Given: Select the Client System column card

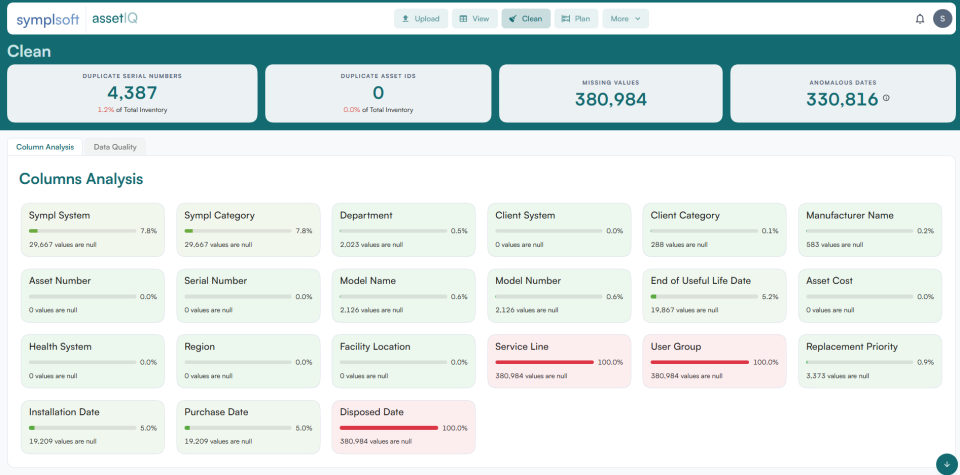Looking at the screenshot, I should tap(559, 230).
